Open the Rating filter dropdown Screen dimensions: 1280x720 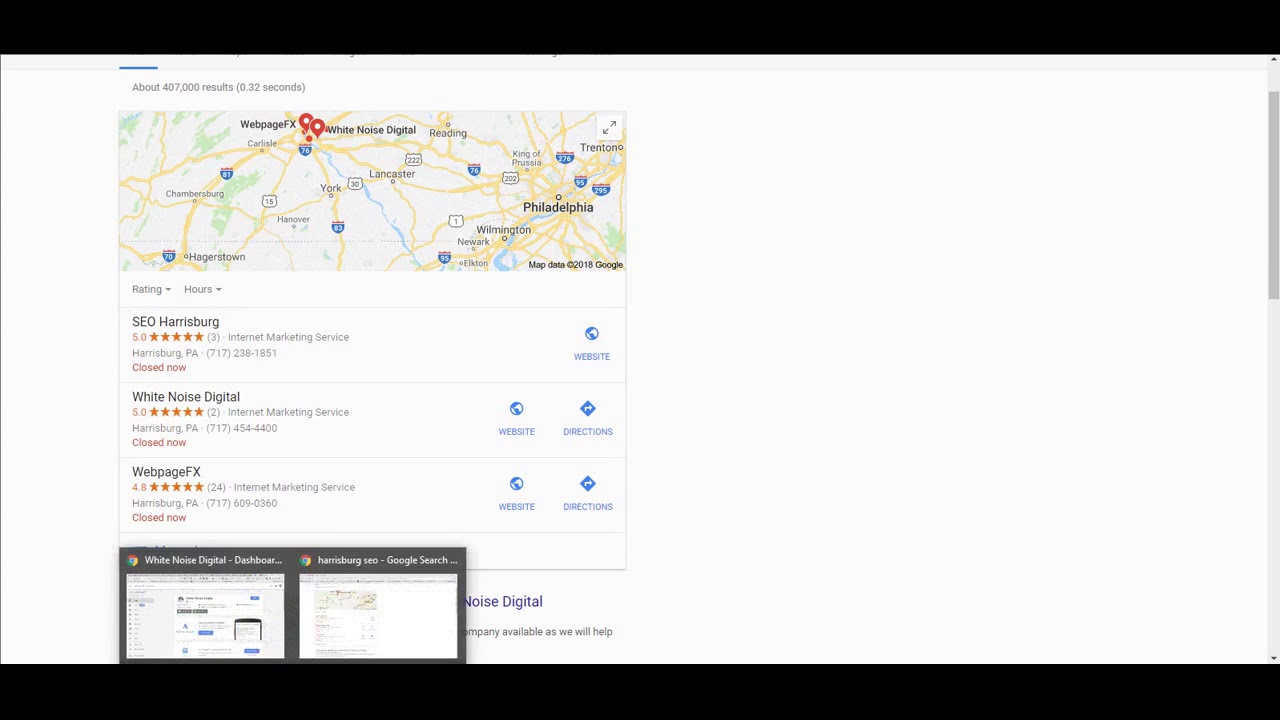coord(151,289)
